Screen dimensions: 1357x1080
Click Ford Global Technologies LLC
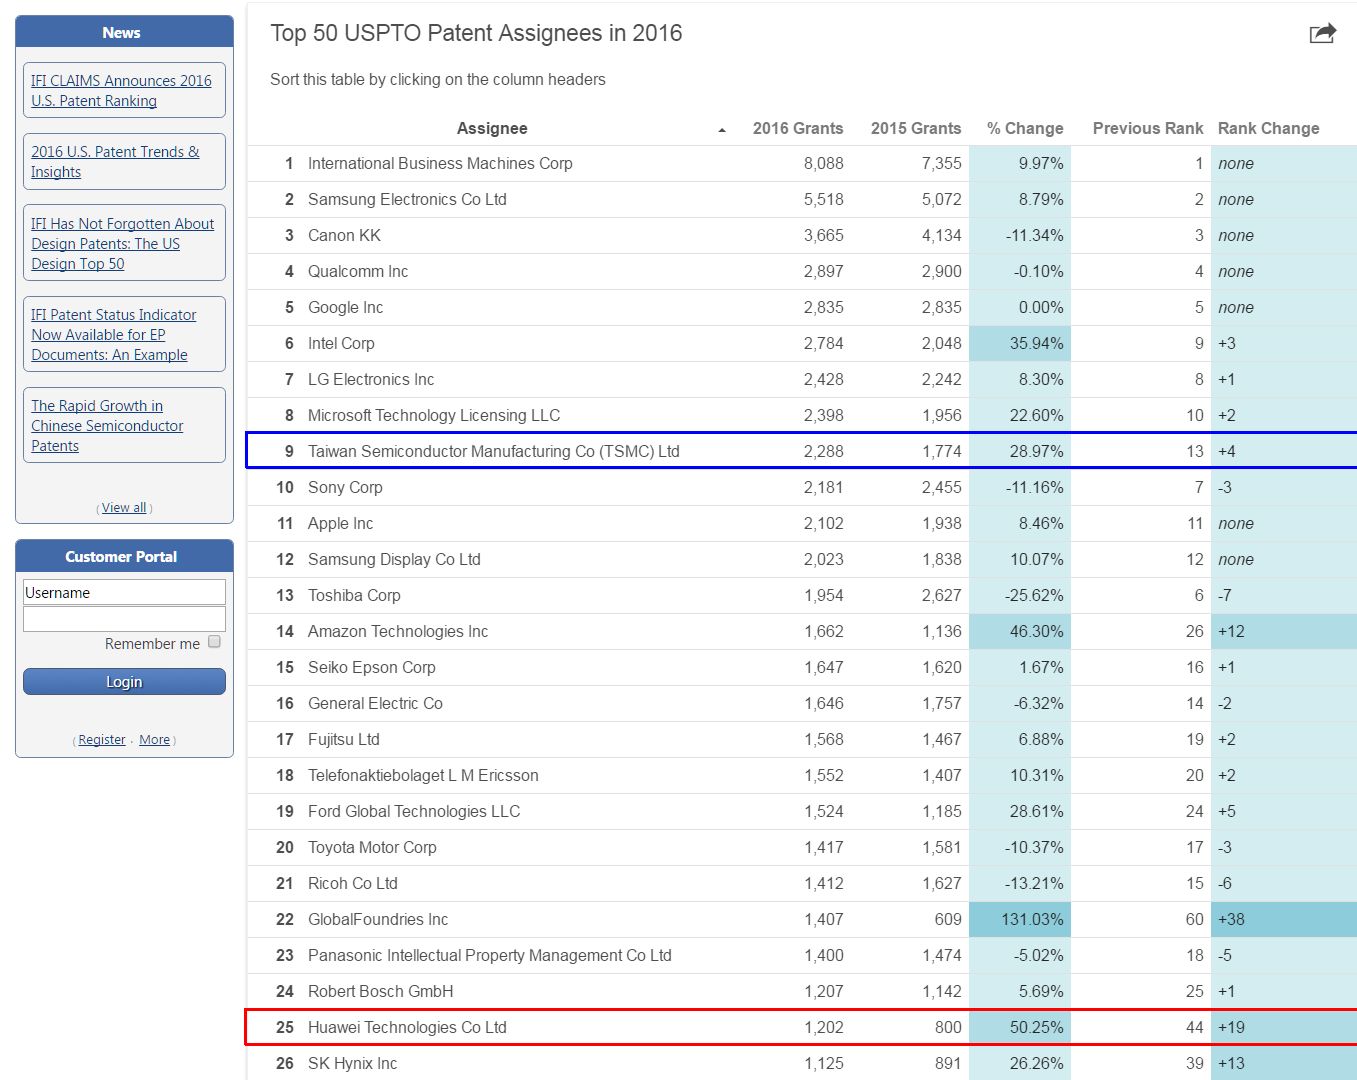[414, 811]
